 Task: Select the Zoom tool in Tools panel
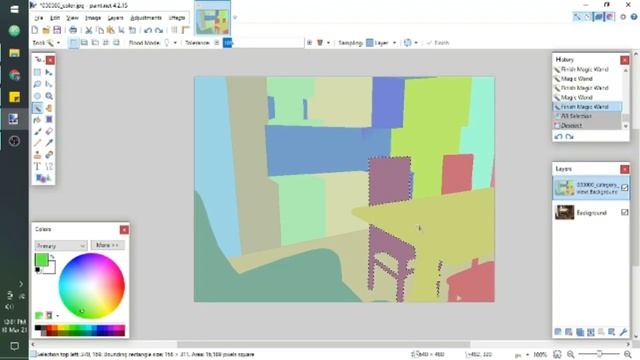point(49,96)
